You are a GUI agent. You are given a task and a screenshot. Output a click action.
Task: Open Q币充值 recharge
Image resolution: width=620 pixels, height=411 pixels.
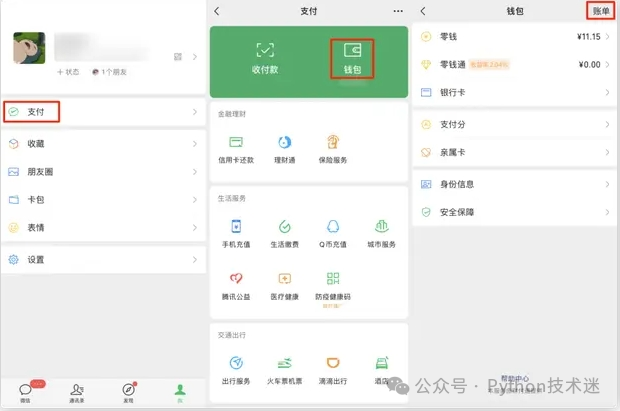pos(333,234)
